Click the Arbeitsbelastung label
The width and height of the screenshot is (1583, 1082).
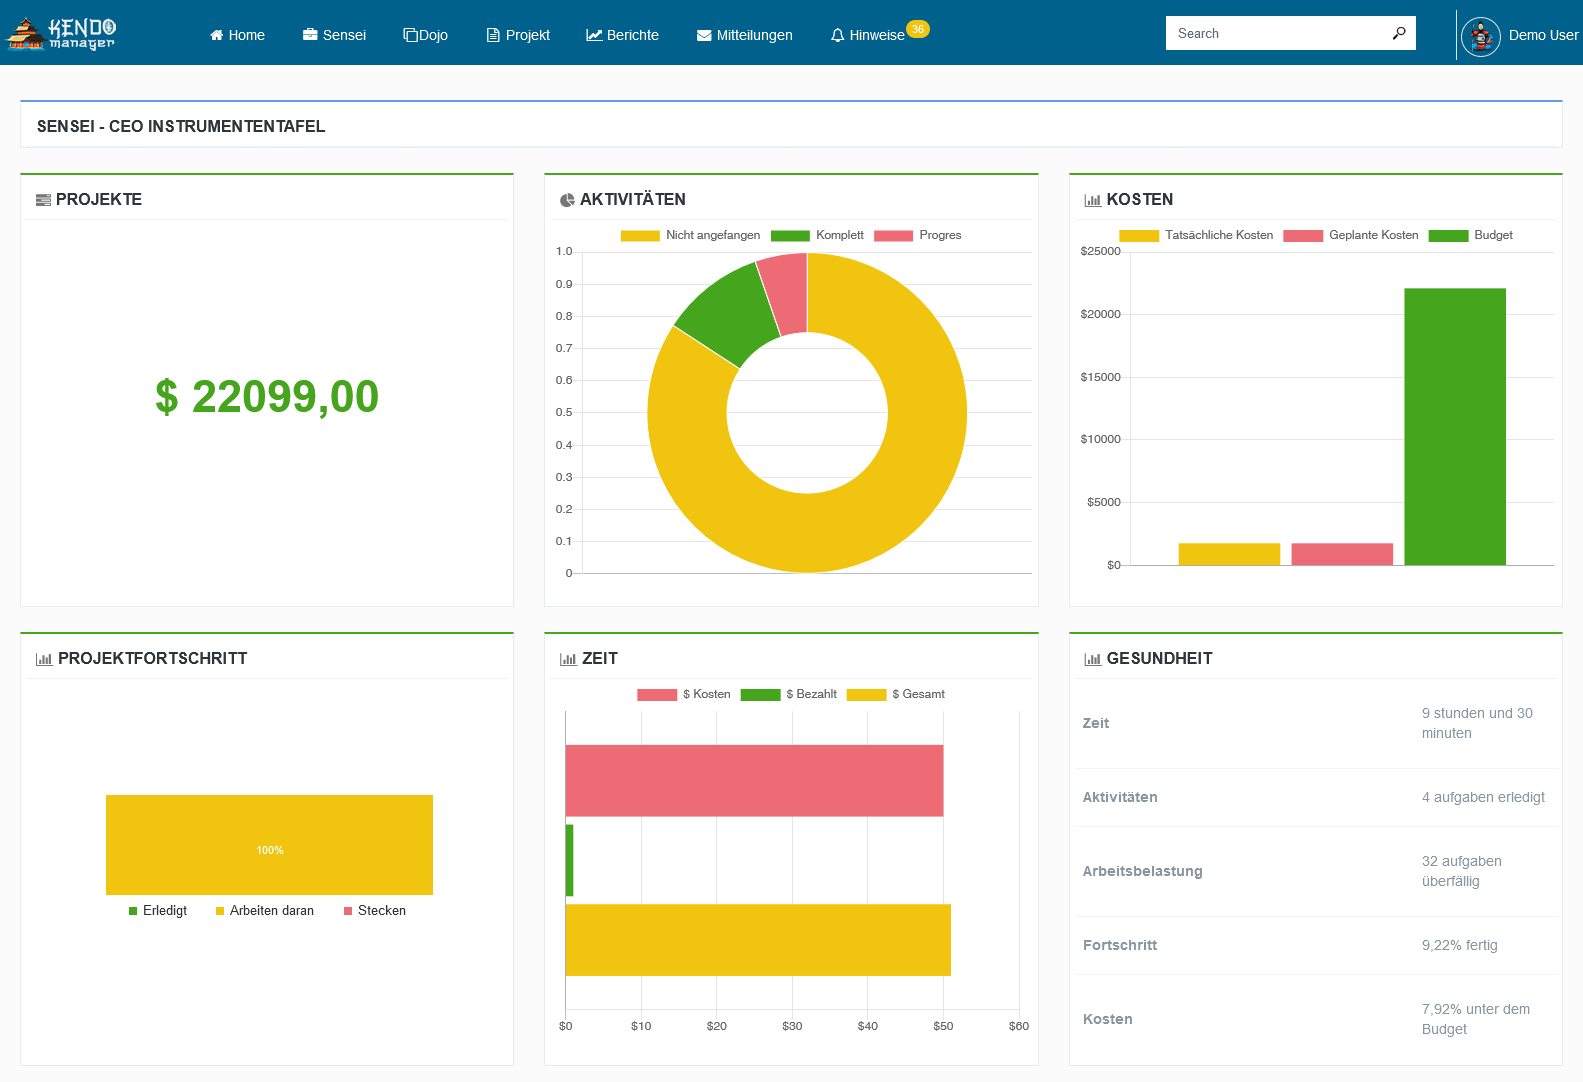(1143, 872)
